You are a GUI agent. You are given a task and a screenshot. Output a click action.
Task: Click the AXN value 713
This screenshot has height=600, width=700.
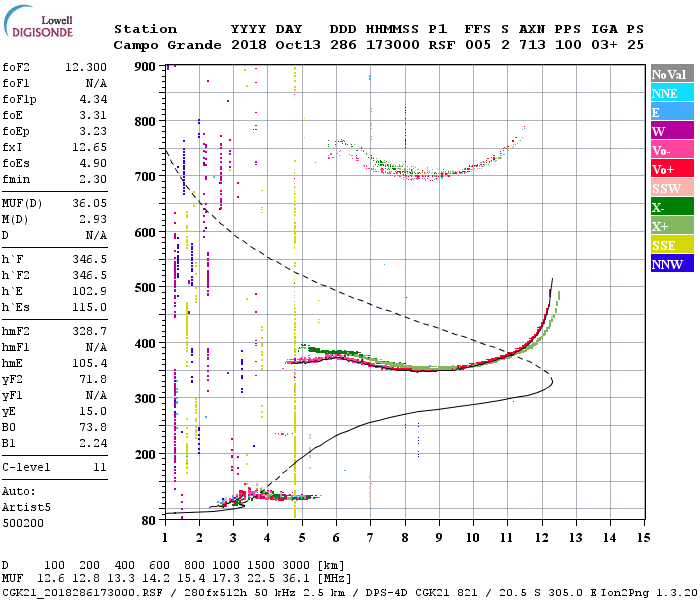point(532,45)
